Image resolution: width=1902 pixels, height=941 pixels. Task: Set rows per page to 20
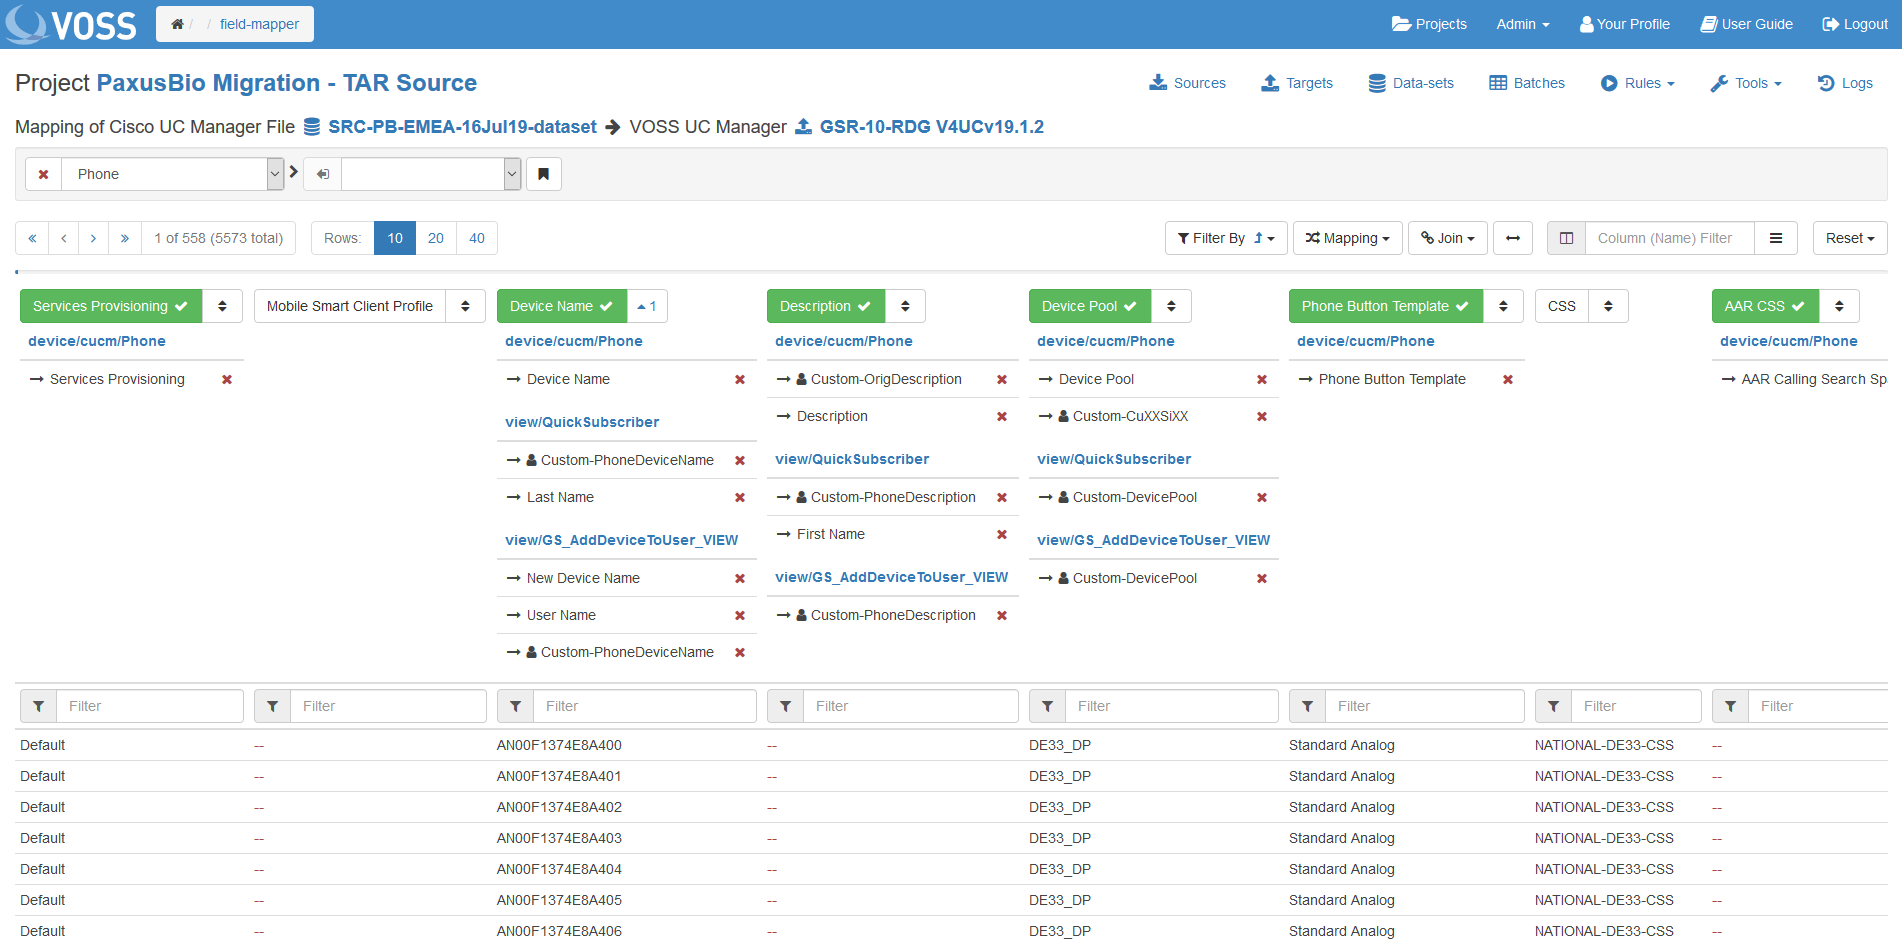[436, 238]
